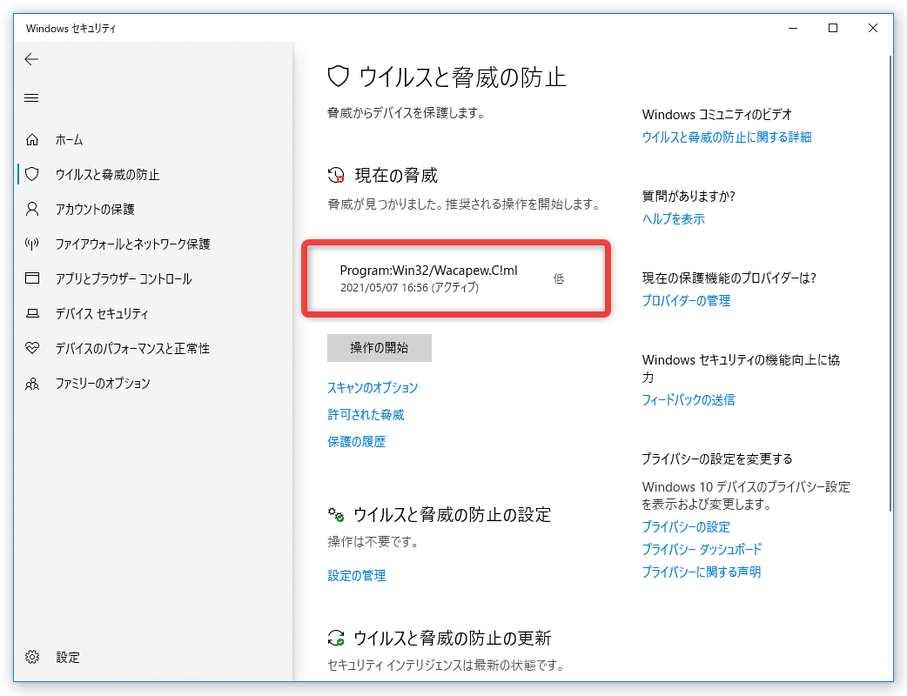Click the window icon for アプリとブラウザー コントロール
The width and height of the screenshot is (907, 696).
[x=32, y=278]
